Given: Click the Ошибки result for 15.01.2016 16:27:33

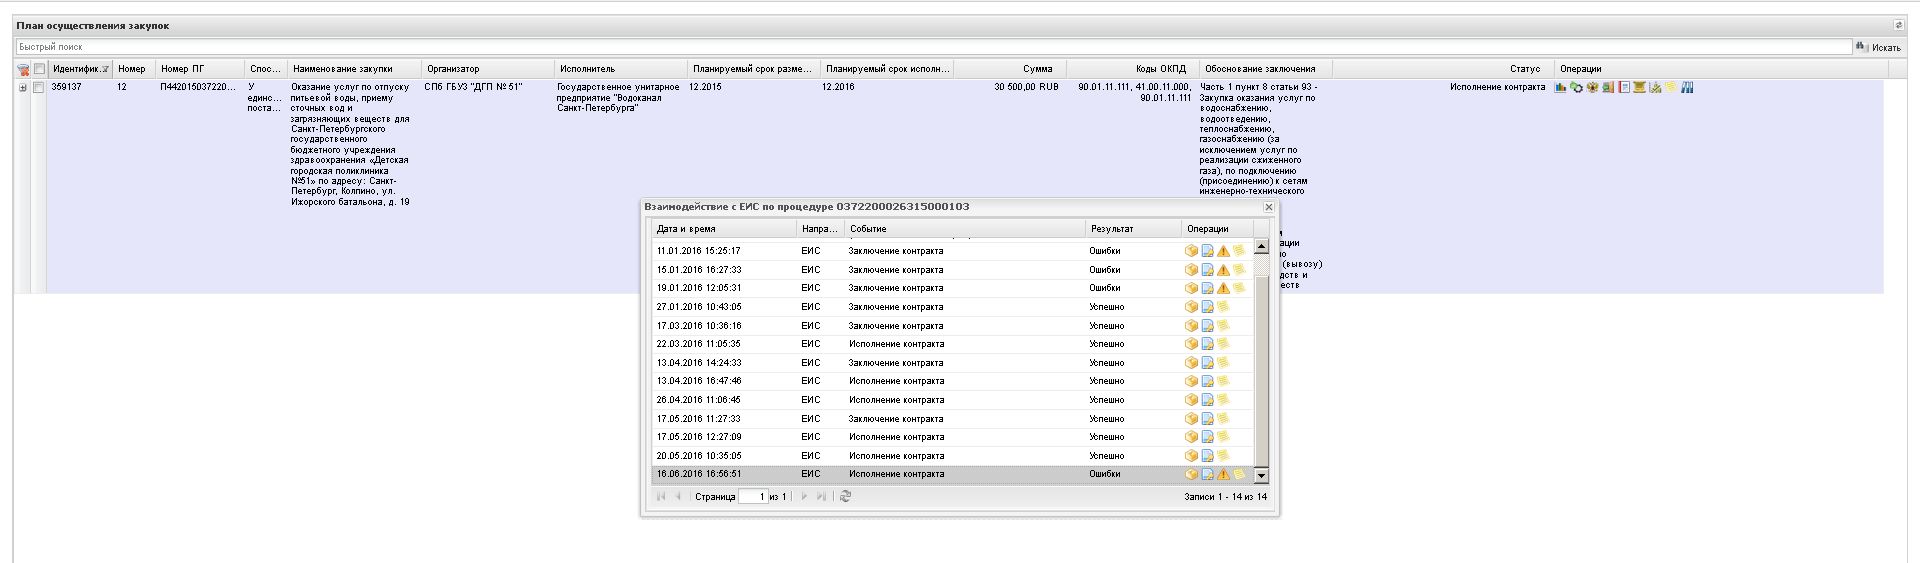Looking at the screenshot, I should click(1105, 270).
